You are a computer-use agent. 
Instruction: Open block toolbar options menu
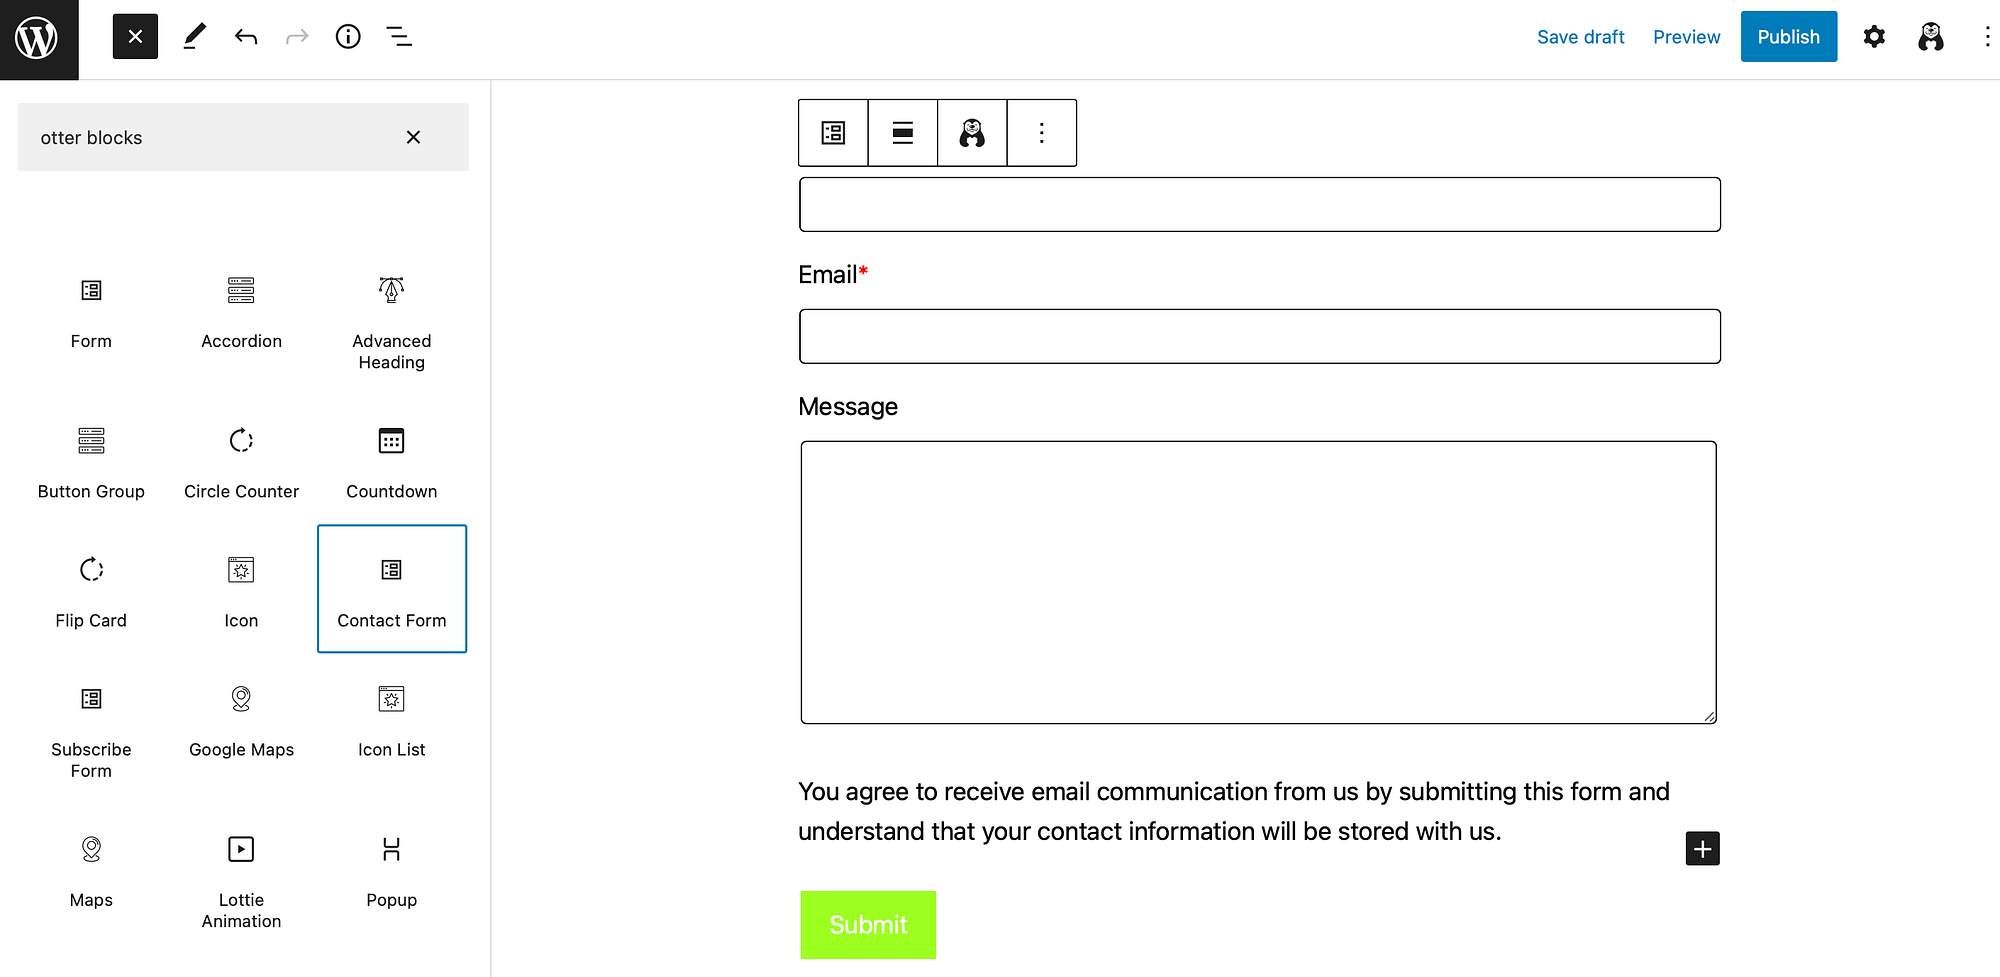point(1041,133)
